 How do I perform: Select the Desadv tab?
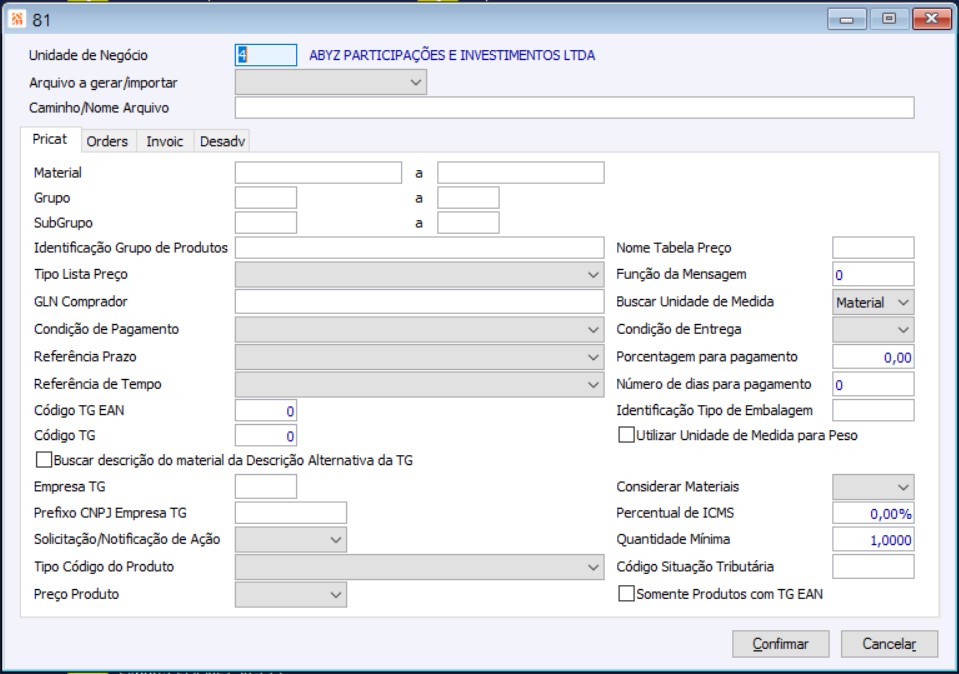[222, 141]
